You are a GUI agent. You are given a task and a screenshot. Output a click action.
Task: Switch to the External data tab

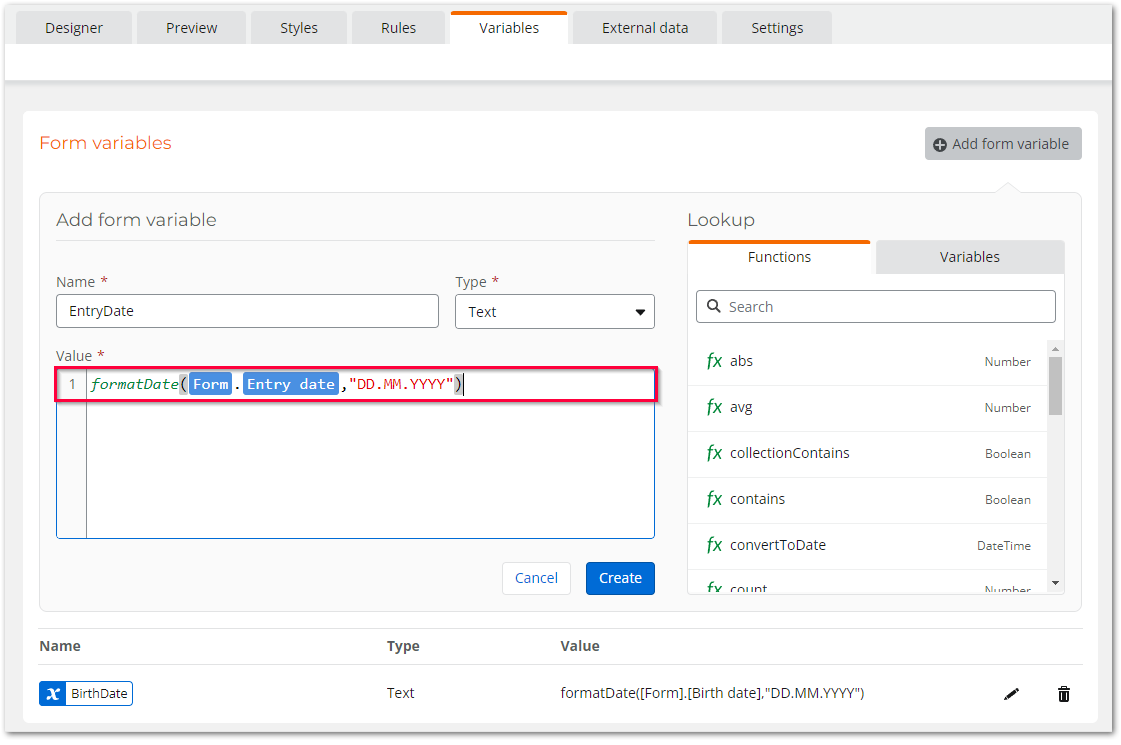[x=644, y=27]
